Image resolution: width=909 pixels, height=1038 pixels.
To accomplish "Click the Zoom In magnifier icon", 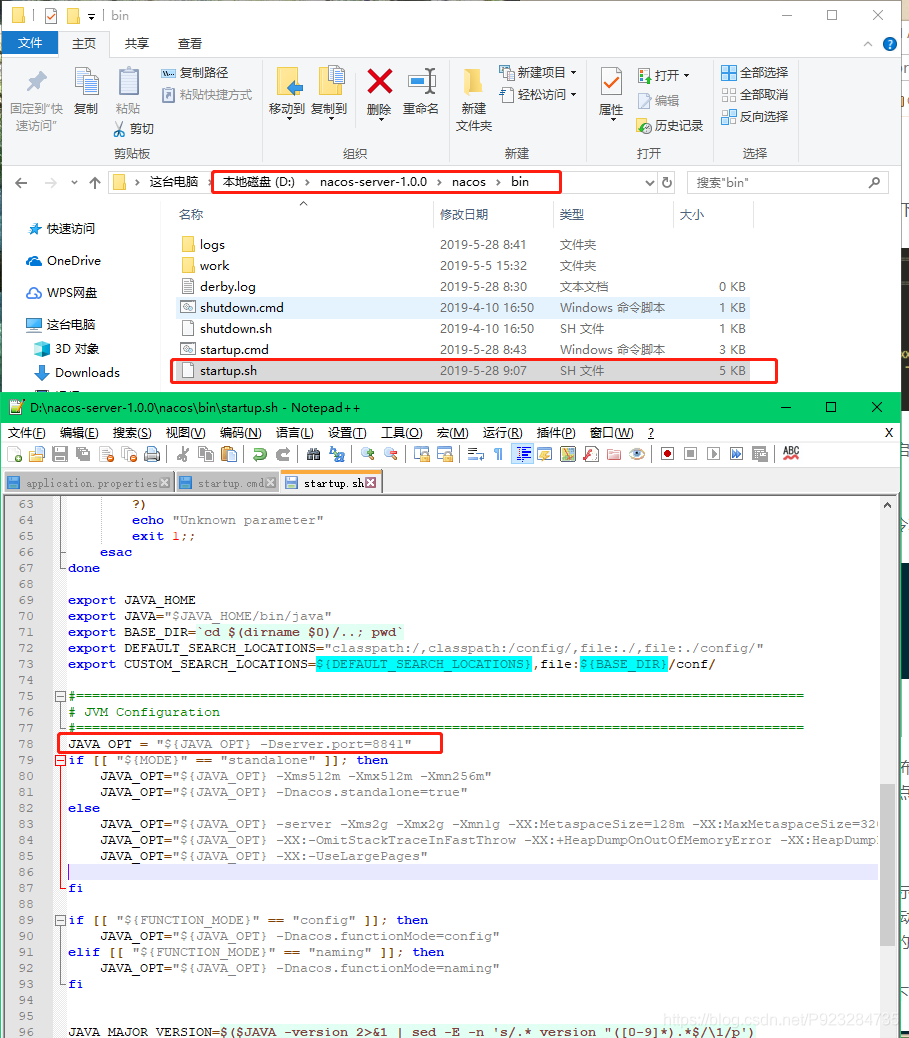I will tap(368, 454).
